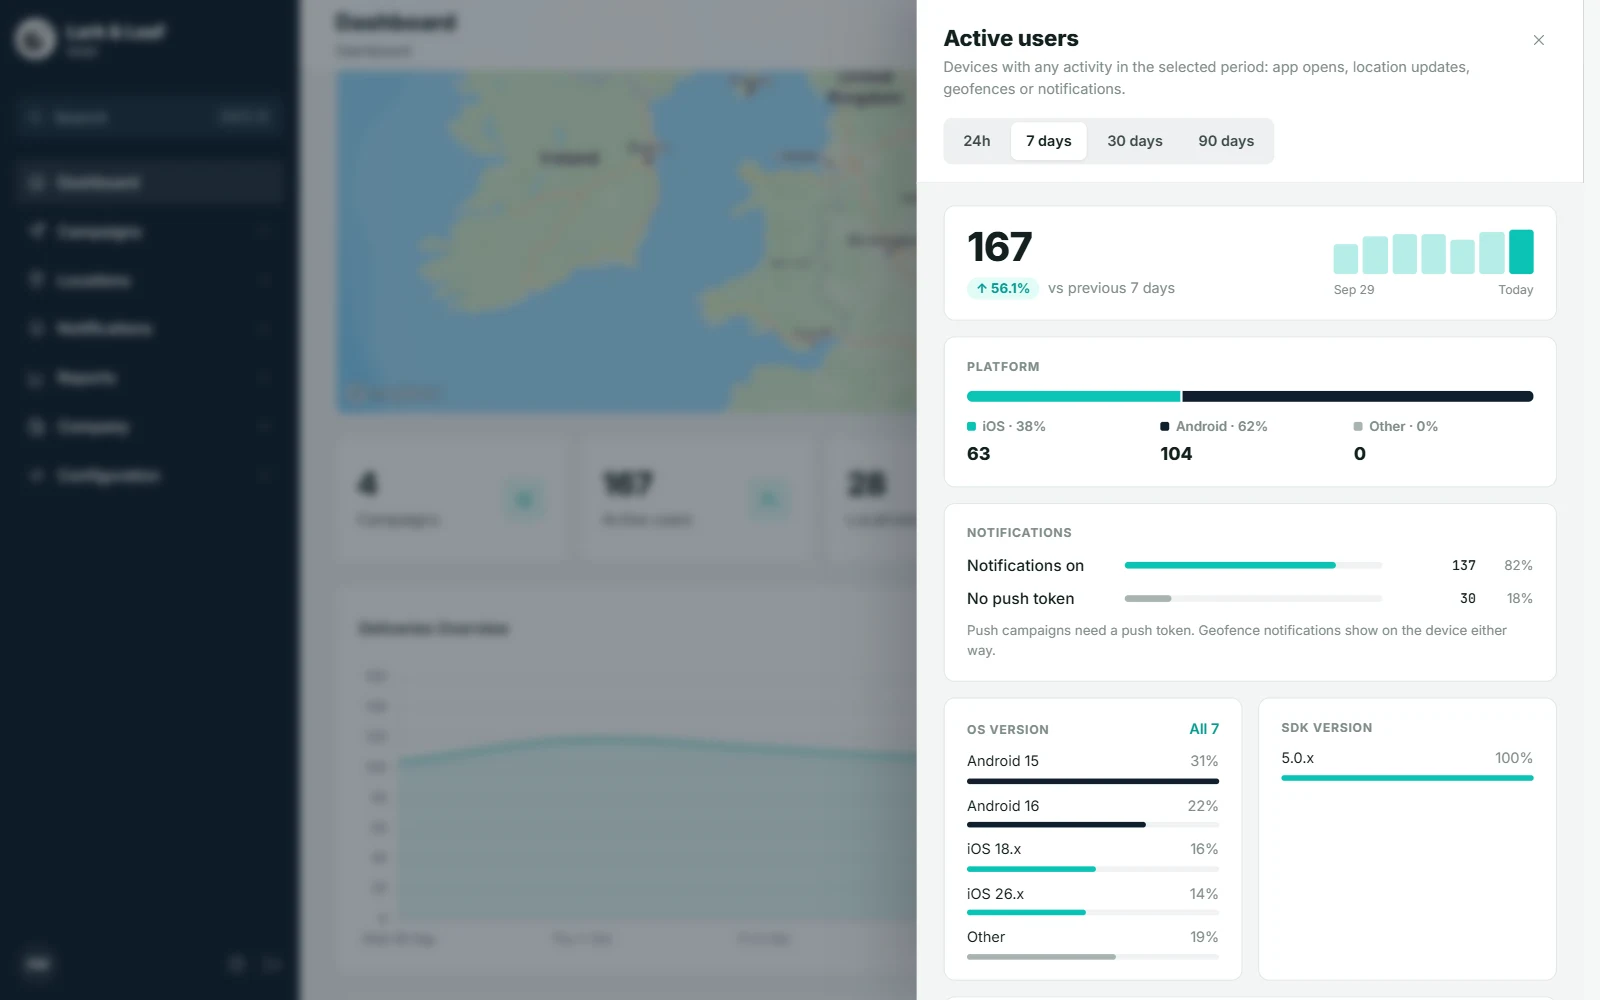Expand Locations in the blurred sidebar
1600x1000 pixels.
pyautogui.click(x=150, y=280)
